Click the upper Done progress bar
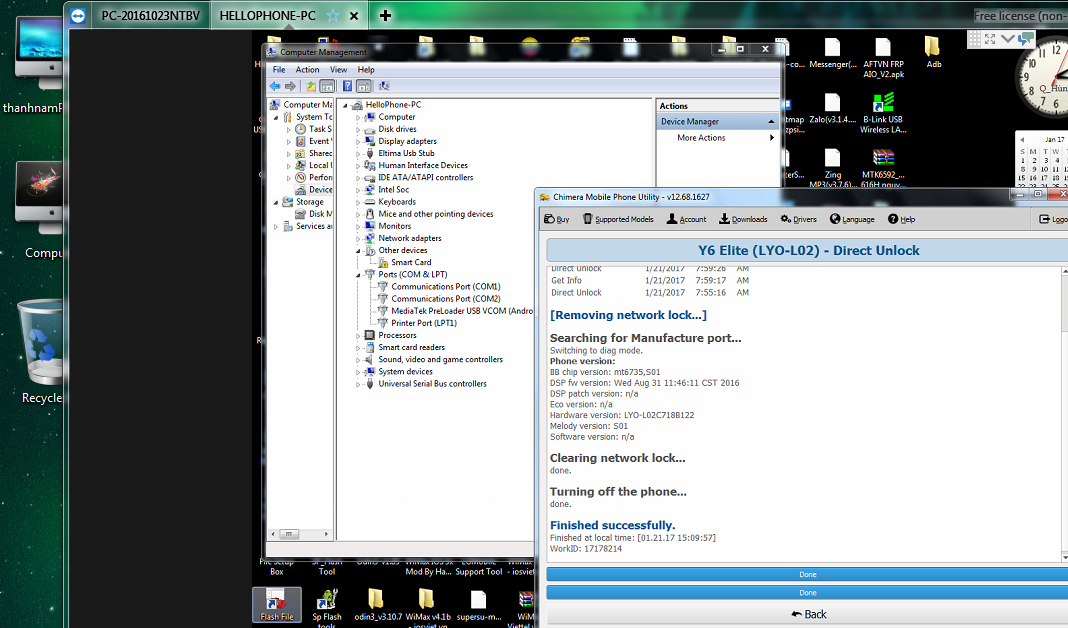1068x628 pixels. [807, 574]
